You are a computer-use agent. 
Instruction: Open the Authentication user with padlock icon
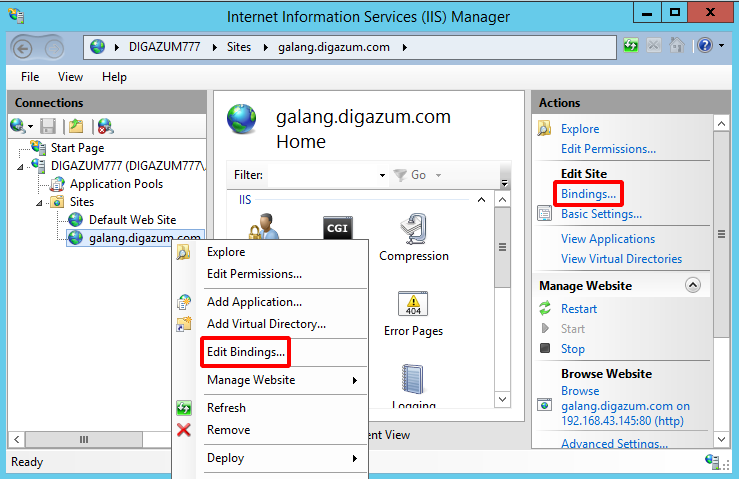[264, 226]
